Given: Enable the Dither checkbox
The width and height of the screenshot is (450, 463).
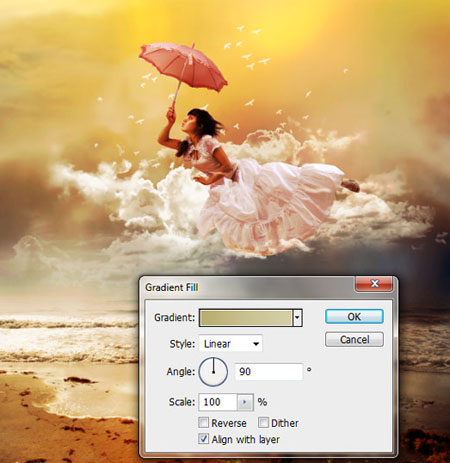Looking at the screenshot, I should pyautogui.click(x=263, y=423).
